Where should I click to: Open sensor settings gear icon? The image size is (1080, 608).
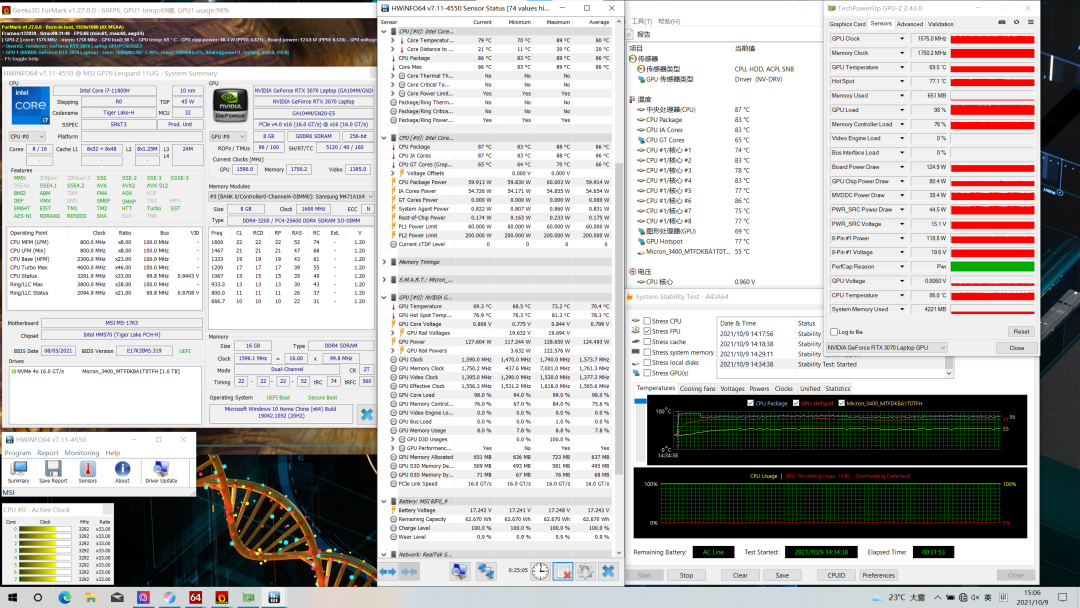(x=585, y=571)
